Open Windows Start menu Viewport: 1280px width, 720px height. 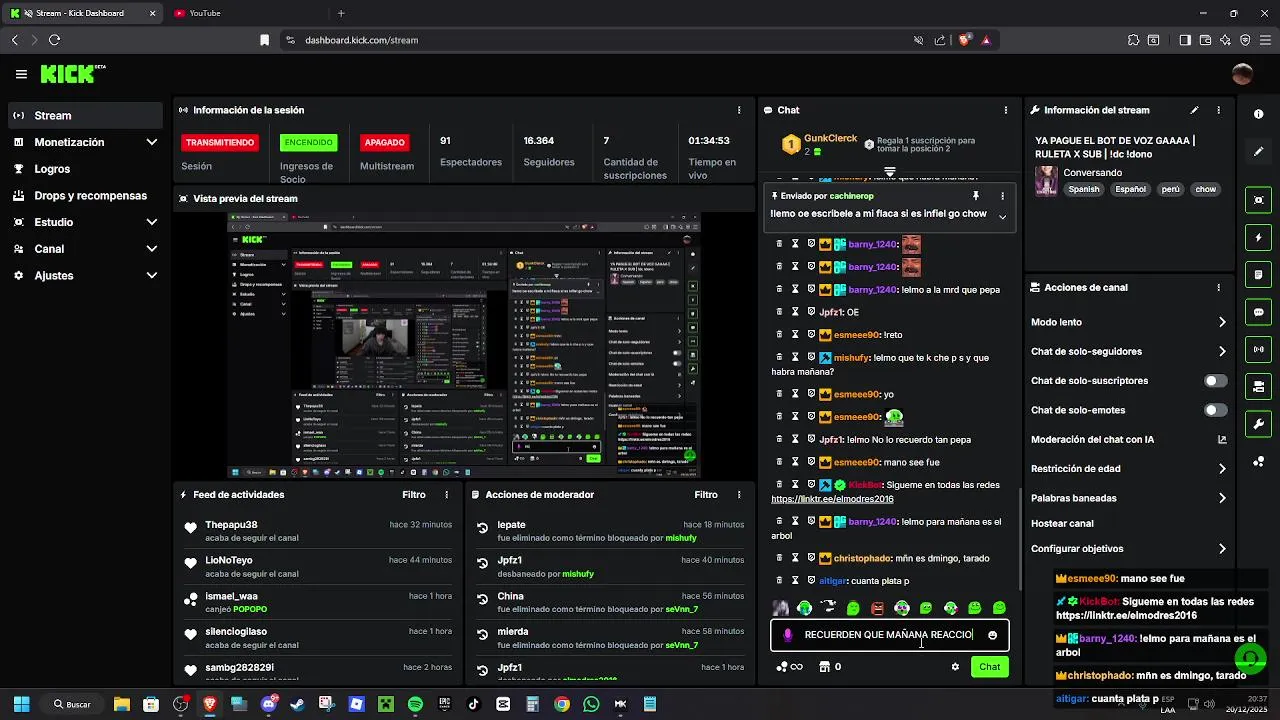coord(21,704)
